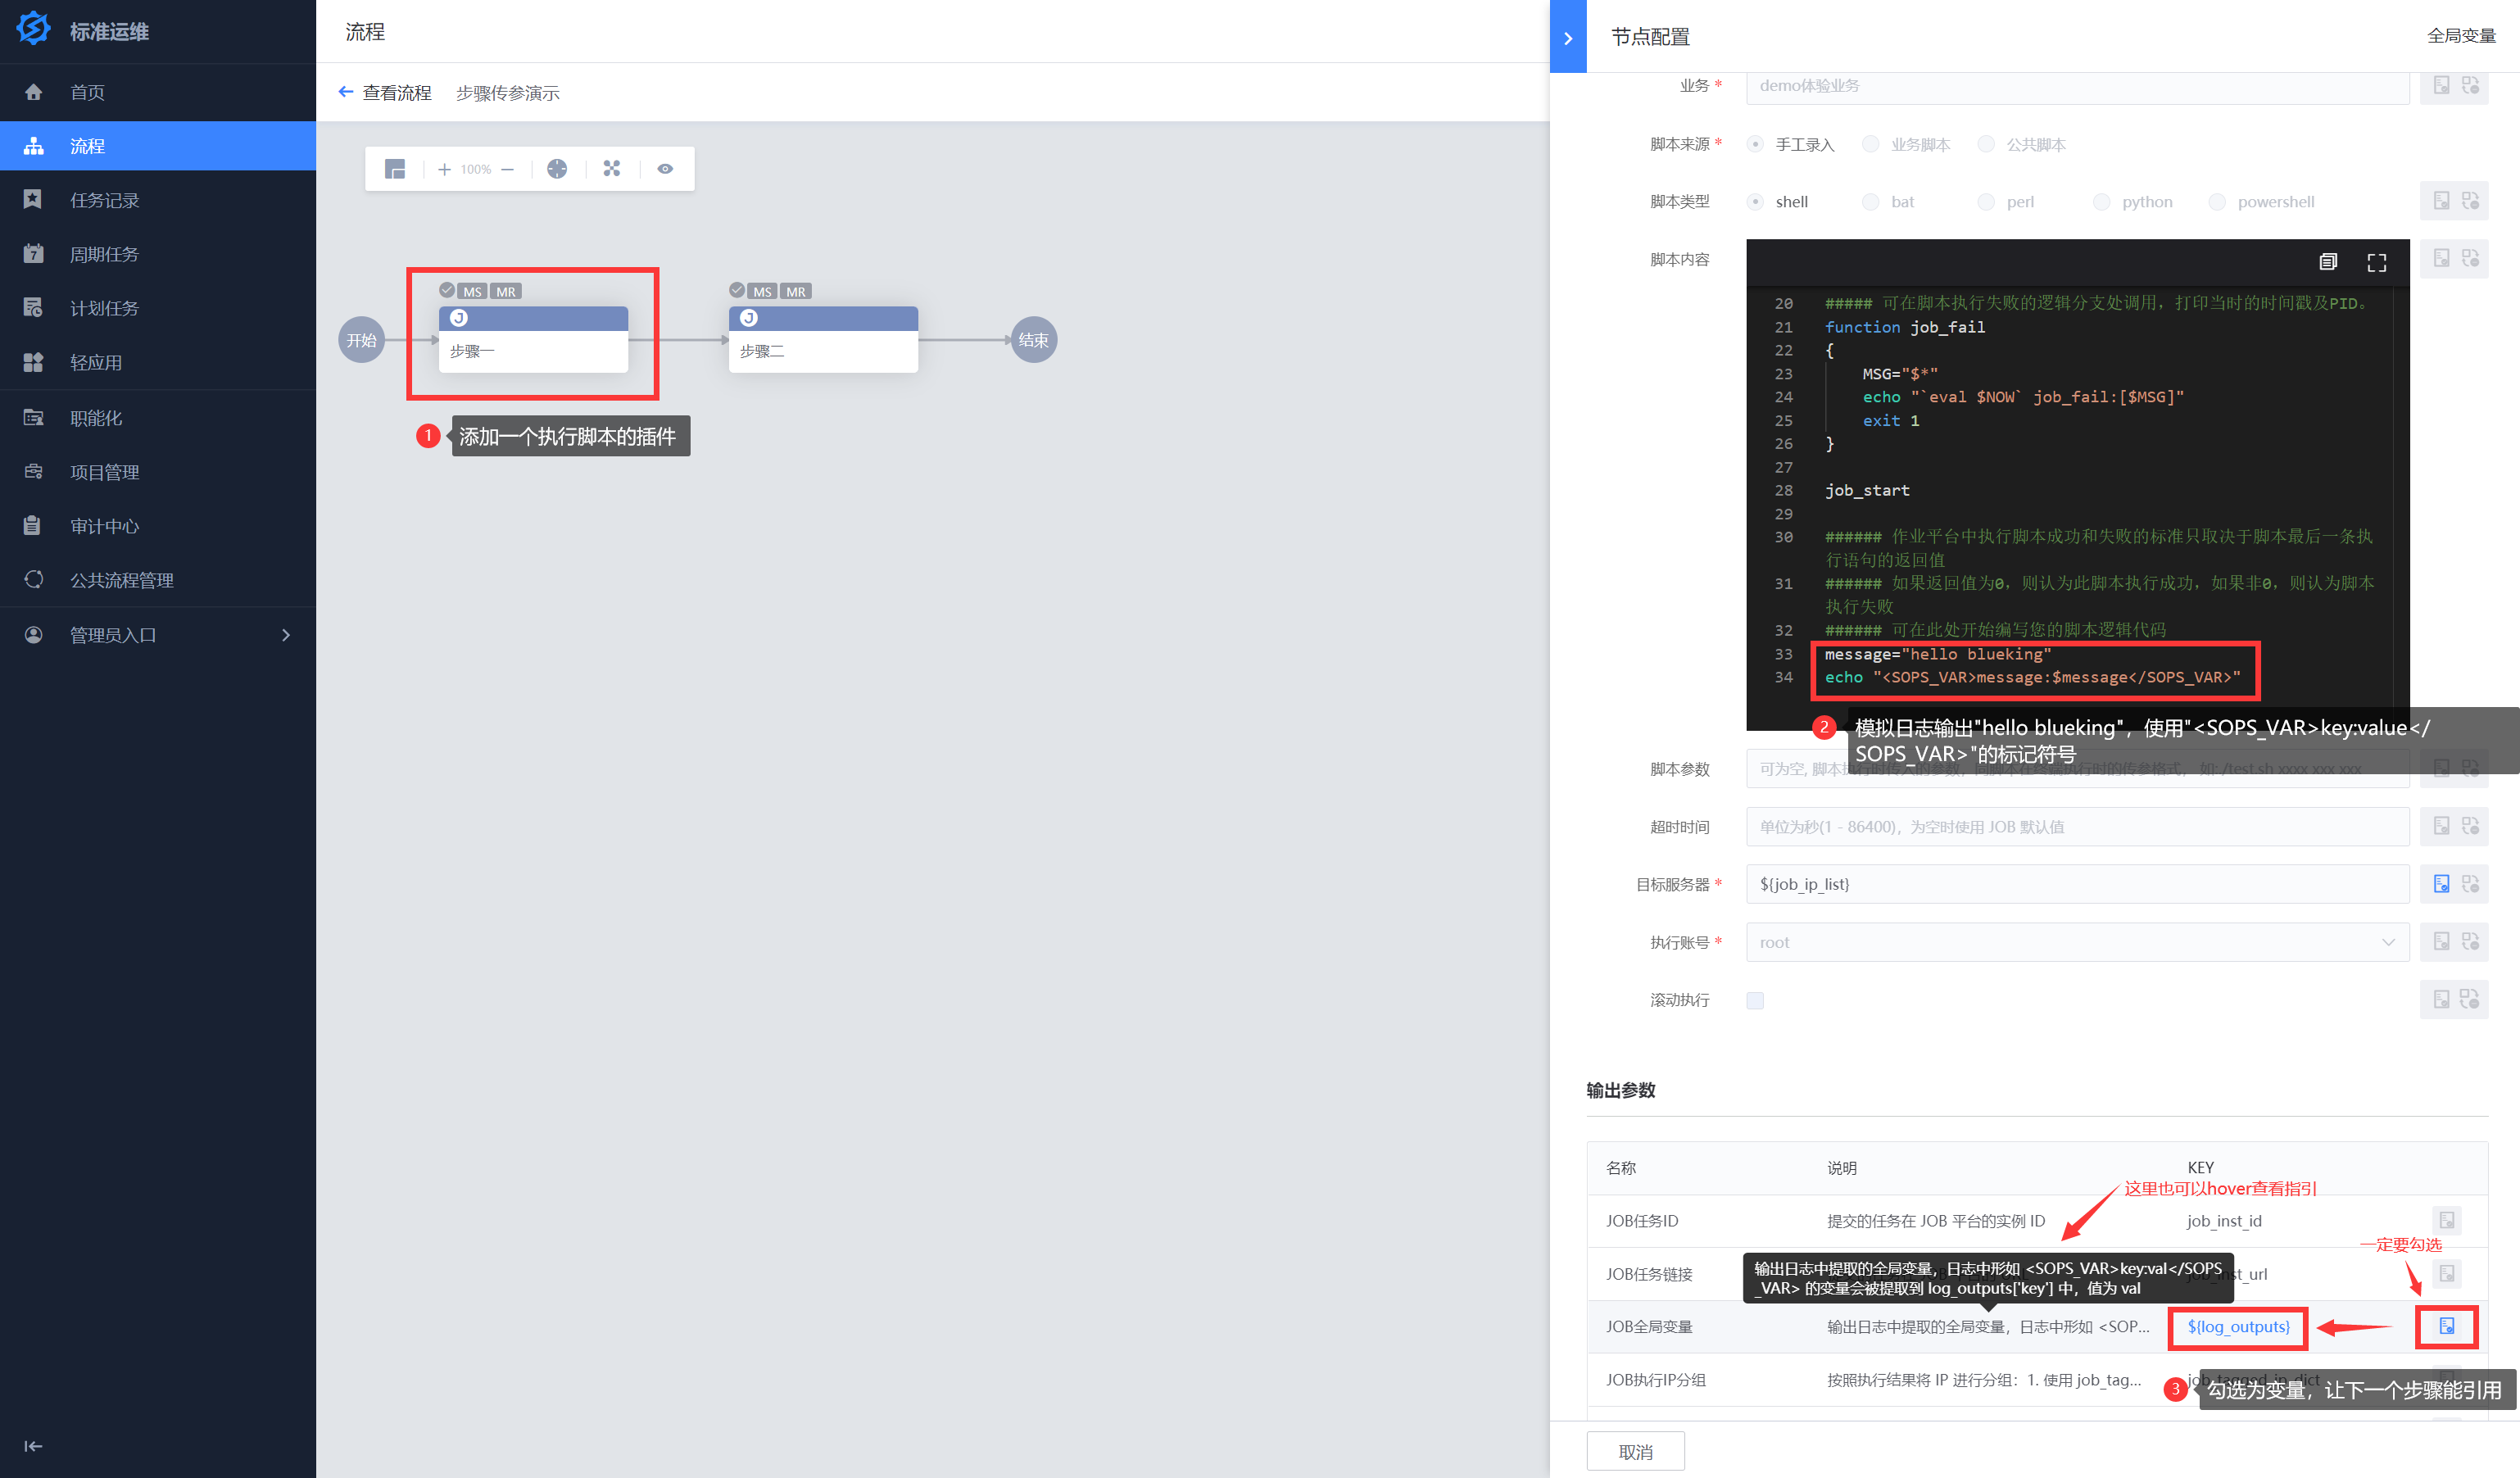Click the 取消 button
This screenshot has width=2520, height=1478.
1635,1451
